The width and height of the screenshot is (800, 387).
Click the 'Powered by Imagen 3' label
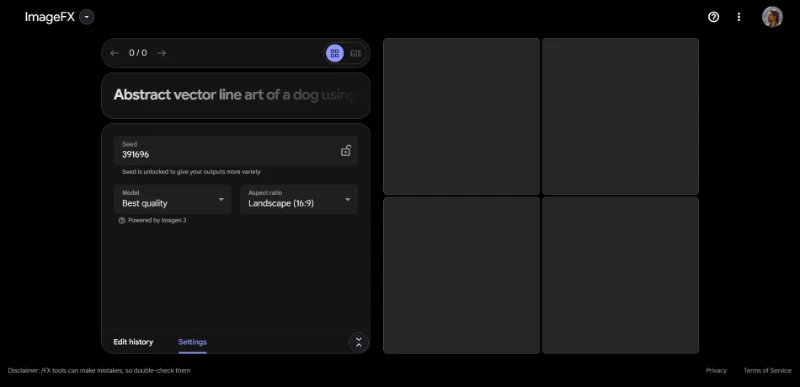157,220
